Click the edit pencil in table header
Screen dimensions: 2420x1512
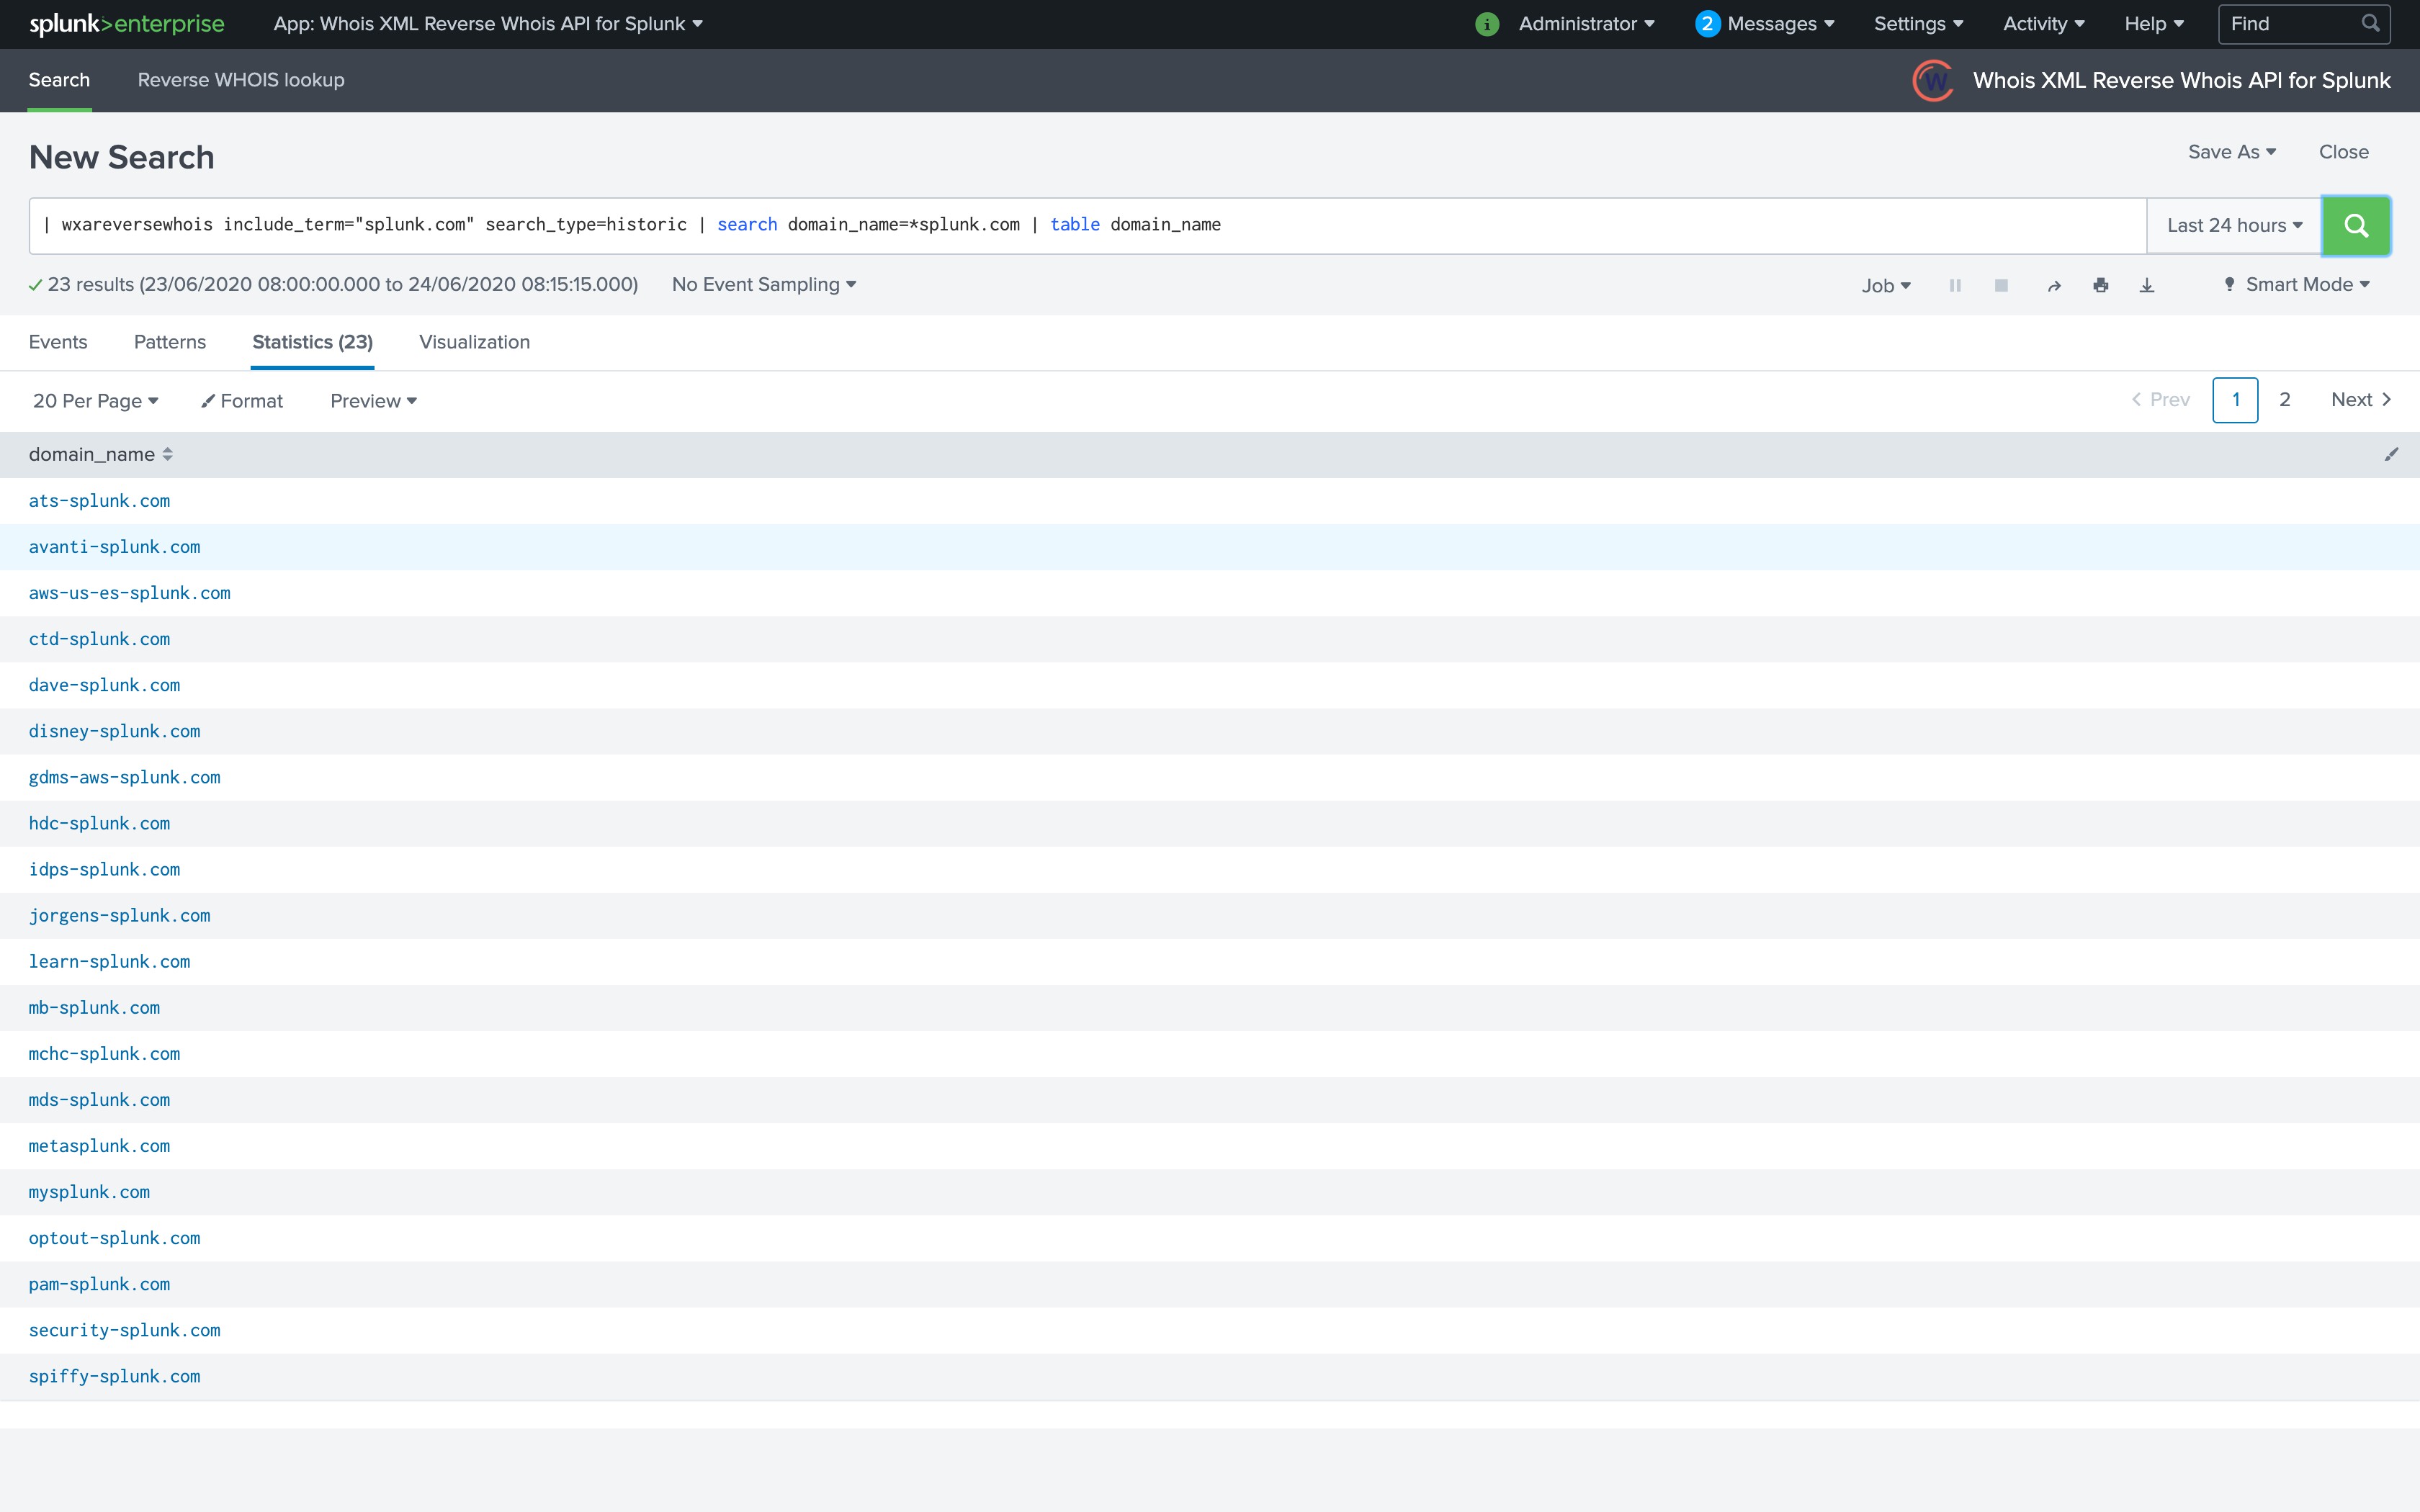2391,454
